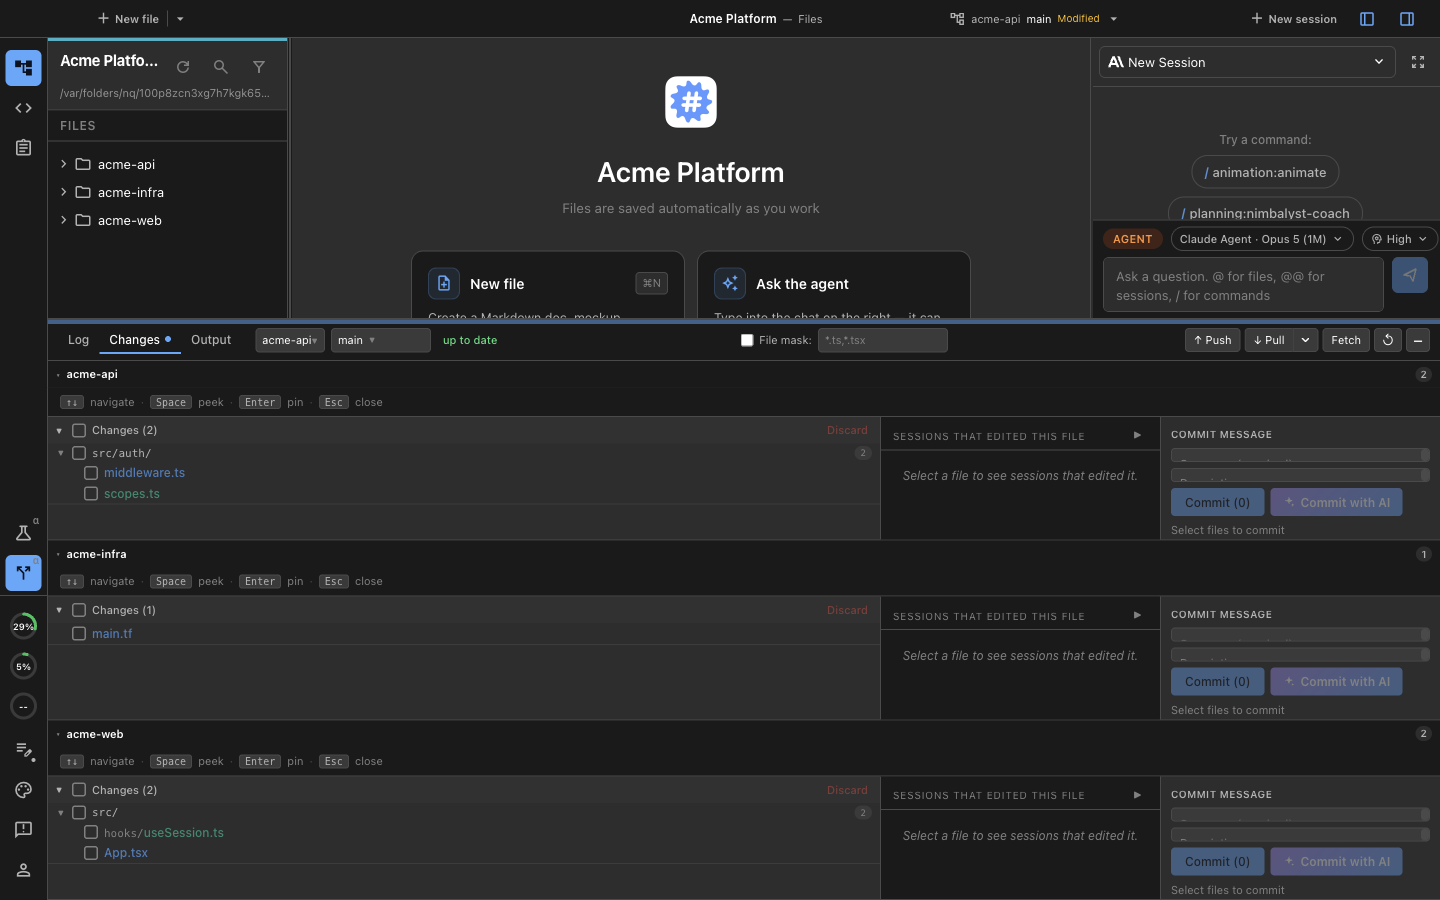The image size is (1440, 900).
Task: Expand the session panel to fullscreen
Action: (1418, 62)
